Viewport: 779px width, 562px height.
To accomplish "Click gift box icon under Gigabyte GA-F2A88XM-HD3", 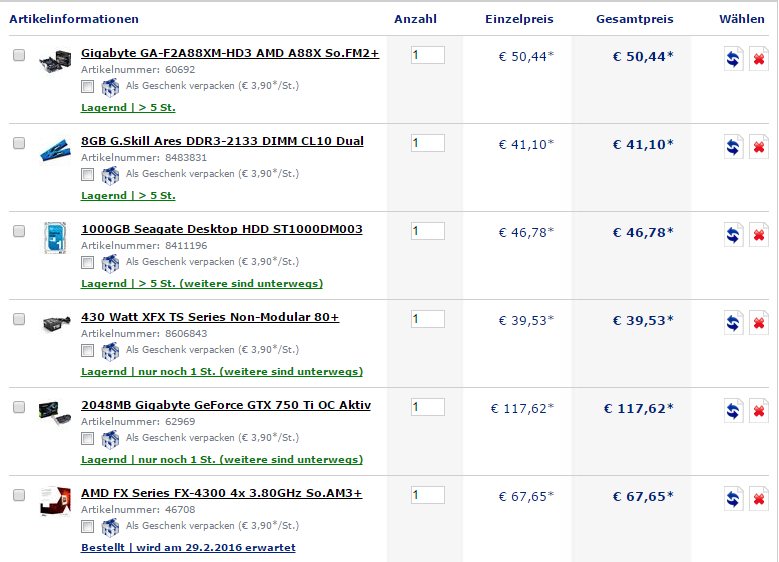I will [x=110, y=87].
